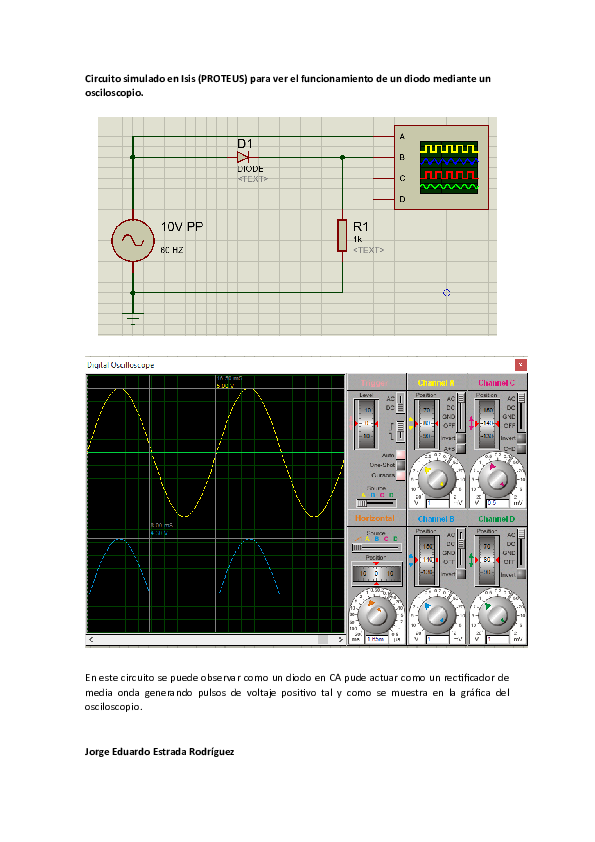Click oscilloscope pin A label

[x=402, y=137]
